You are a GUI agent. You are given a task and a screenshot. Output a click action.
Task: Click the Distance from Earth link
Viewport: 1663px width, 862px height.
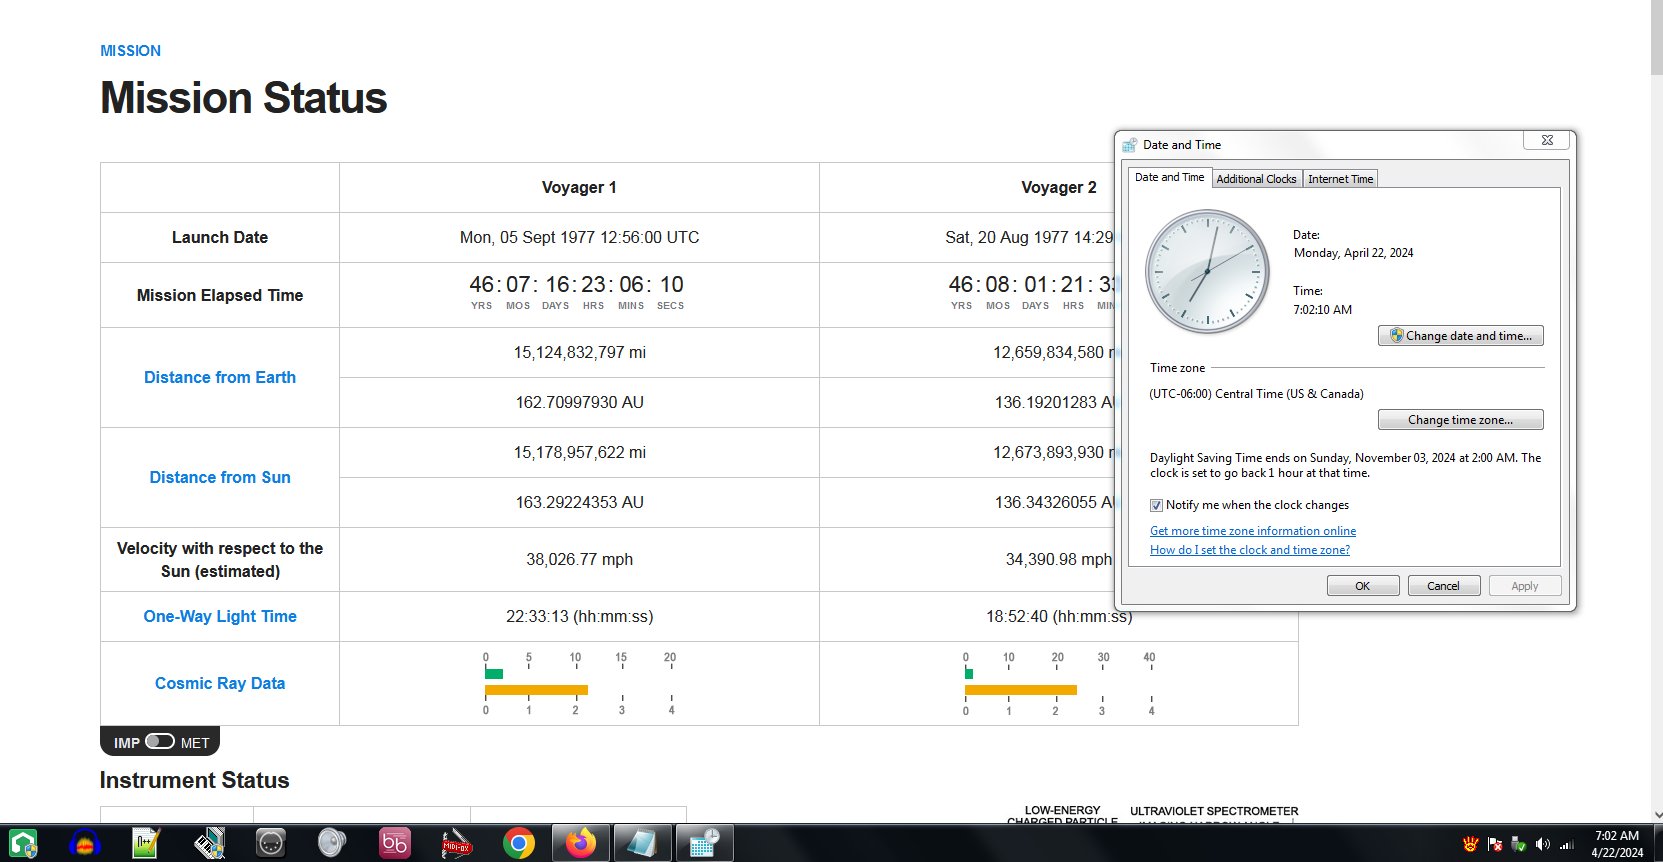coord(220,377)
